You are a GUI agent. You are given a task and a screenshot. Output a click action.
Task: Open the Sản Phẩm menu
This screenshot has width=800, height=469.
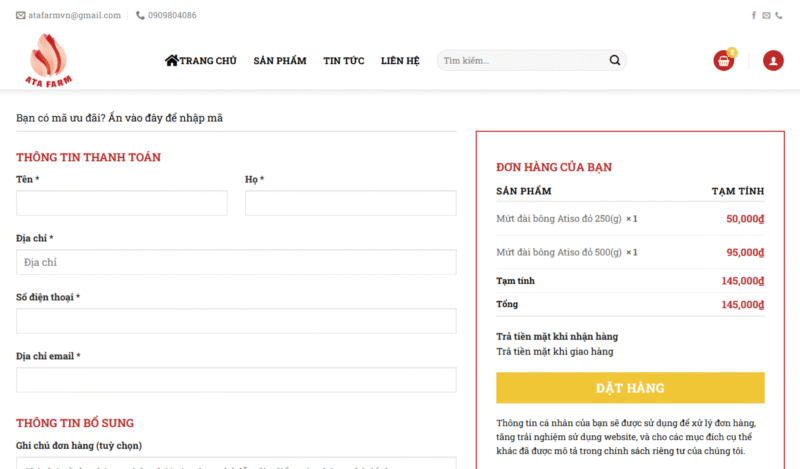click(280, 61)
